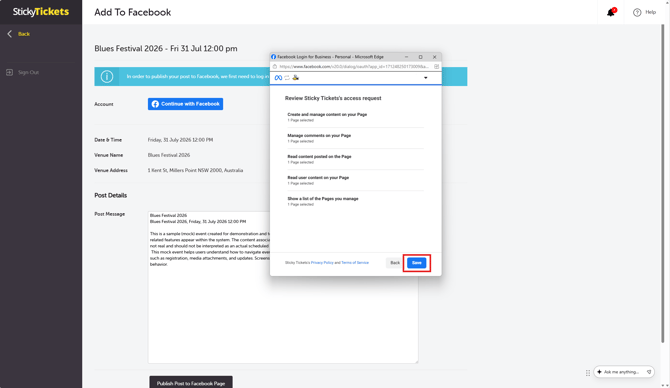Click the Facebook popup URL address bar
Image resolution: width=670 pixels, height=388 pixels.
coord(354,67)
